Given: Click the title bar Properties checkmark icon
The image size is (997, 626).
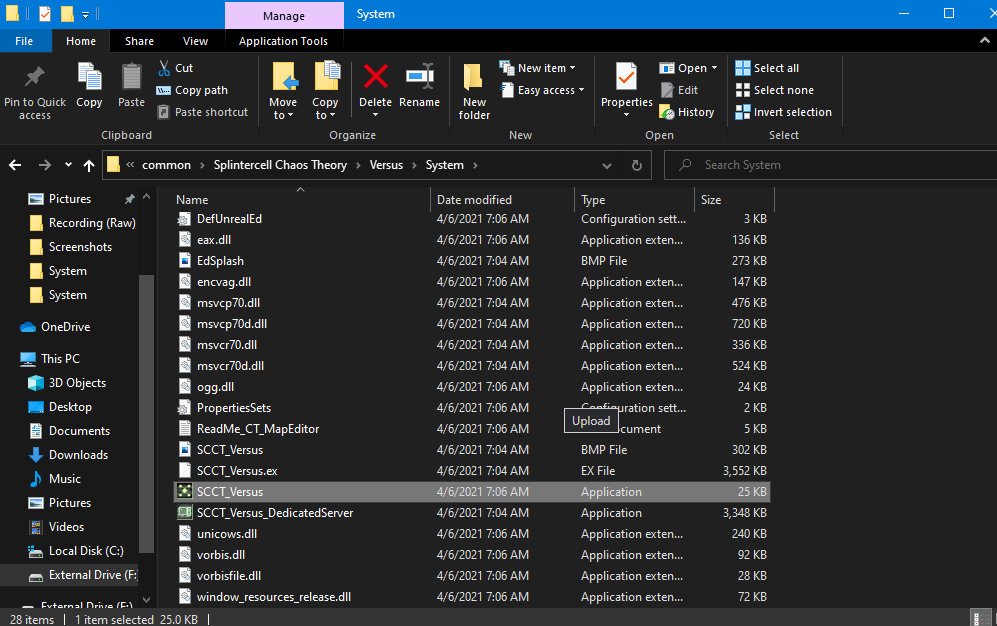Looking at the screenshot, I should 45,13.
